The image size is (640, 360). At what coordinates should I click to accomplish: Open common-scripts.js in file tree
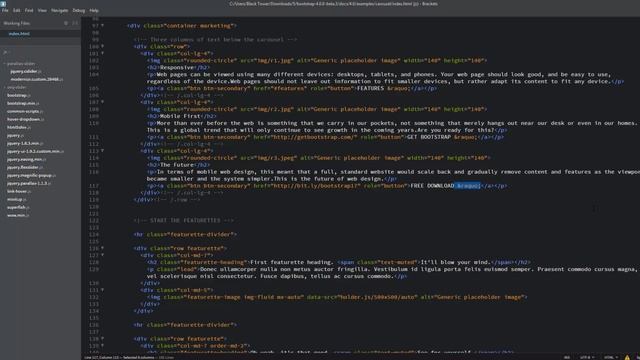point(25,111)
